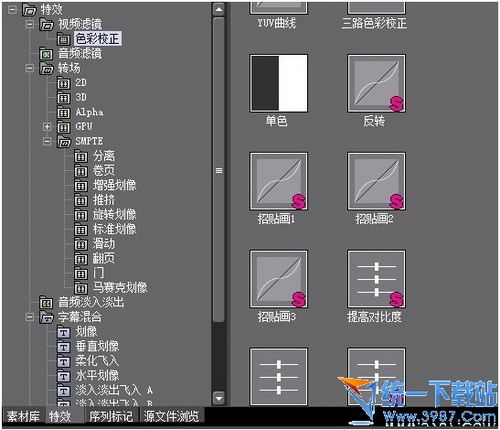Select the SMPTE tree item
500x430 pixels.
click(x=89, y=141)
